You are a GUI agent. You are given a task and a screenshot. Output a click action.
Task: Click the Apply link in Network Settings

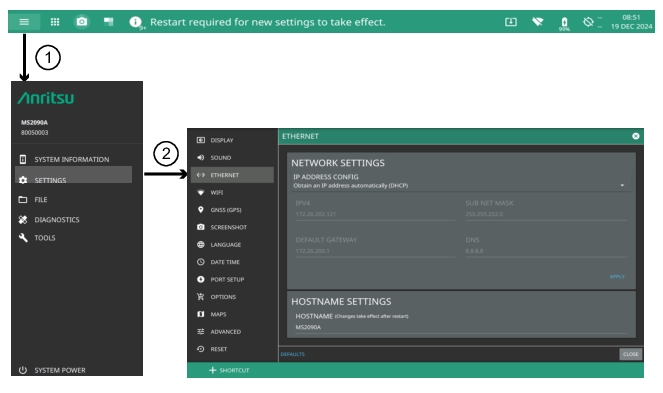617,277
